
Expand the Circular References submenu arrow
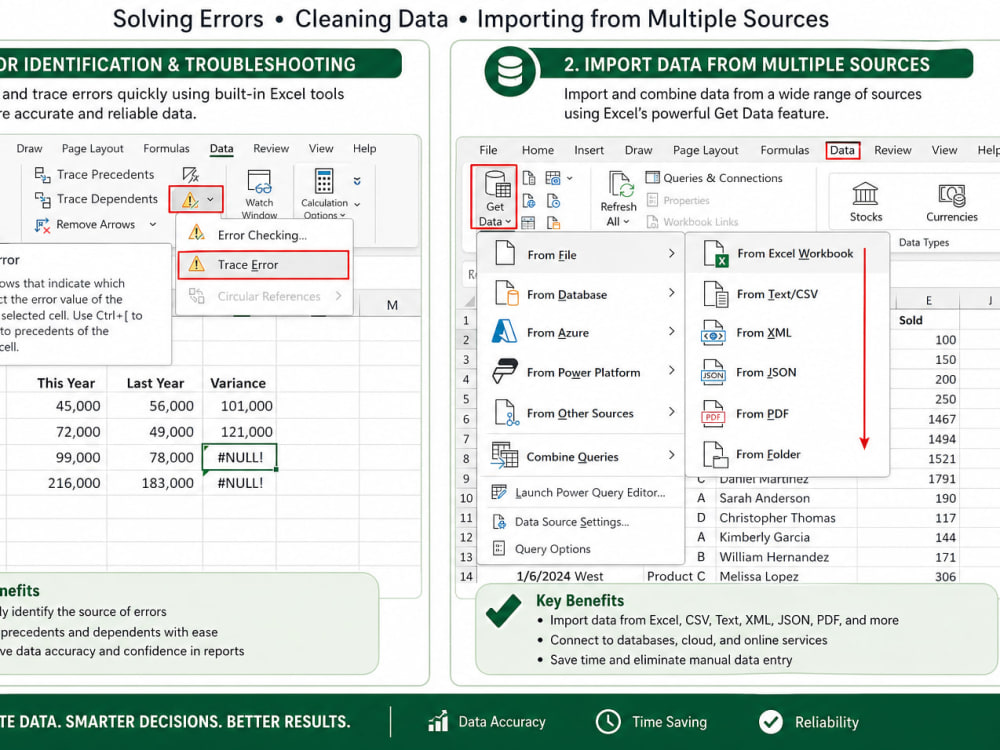[339, 296]
